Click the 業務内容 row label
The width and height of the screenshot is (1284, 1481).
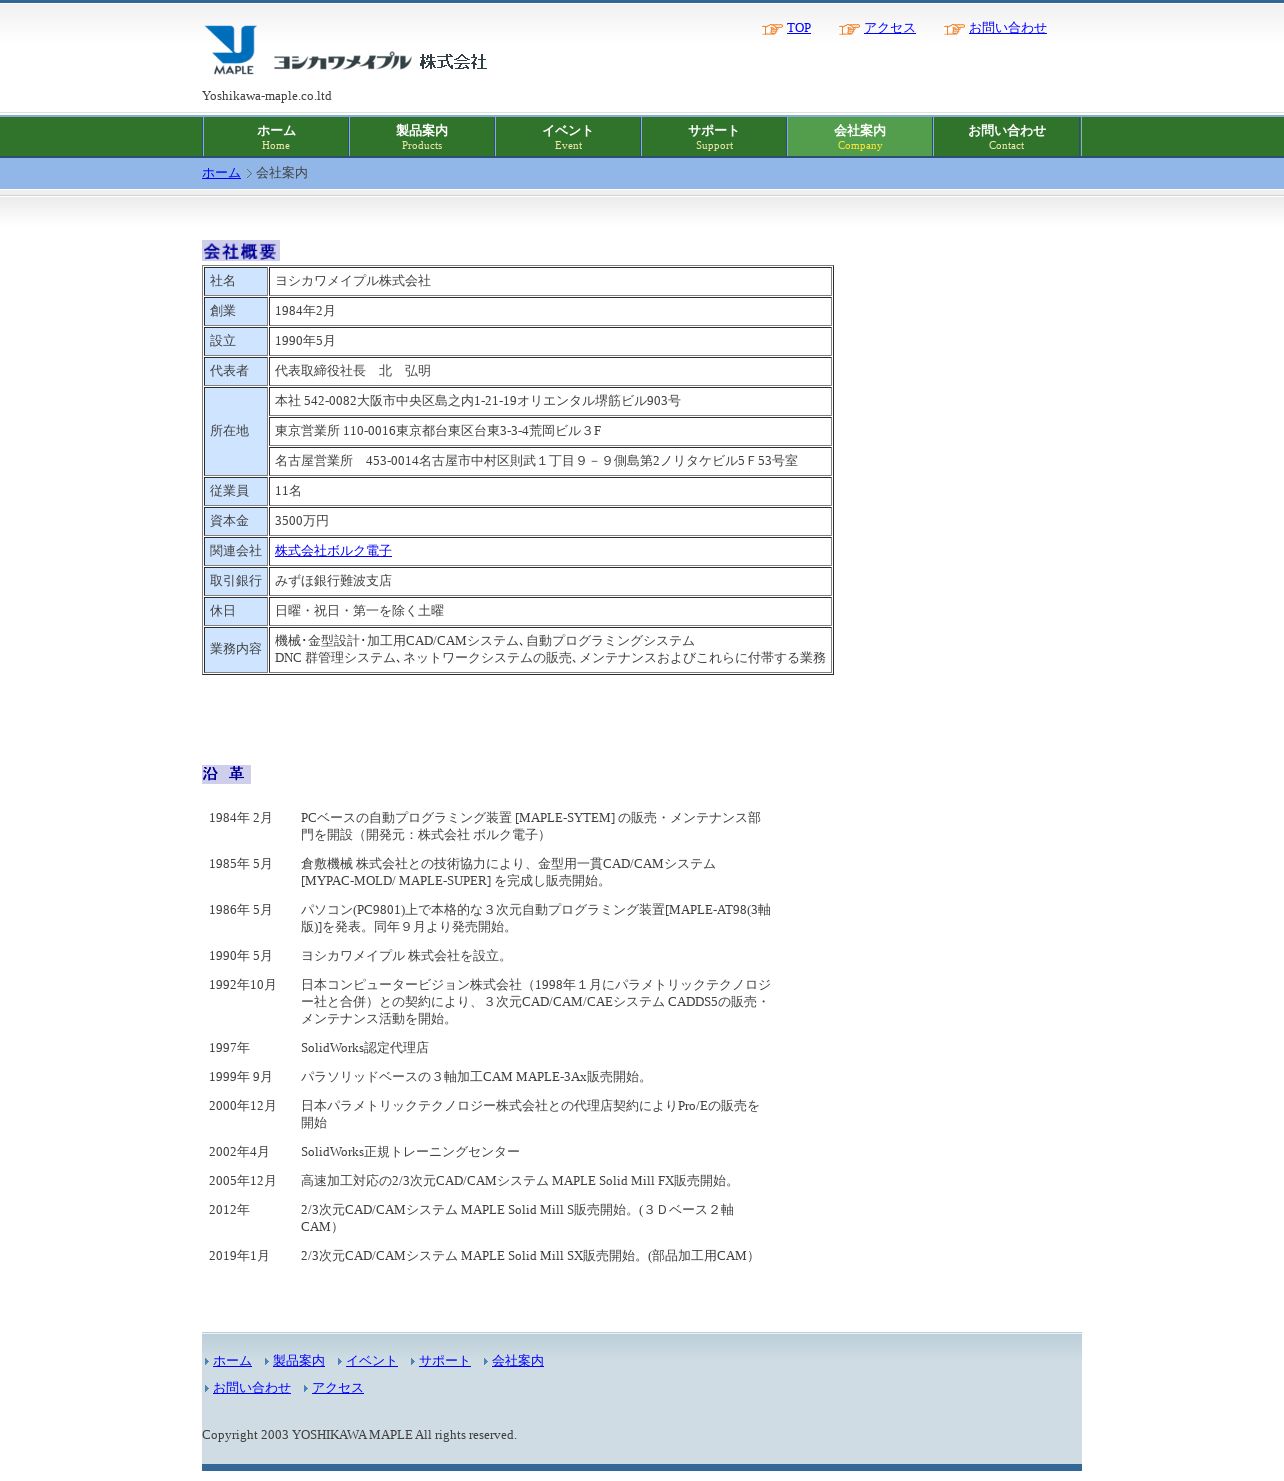pyautogui.click(x=236, y=650)
